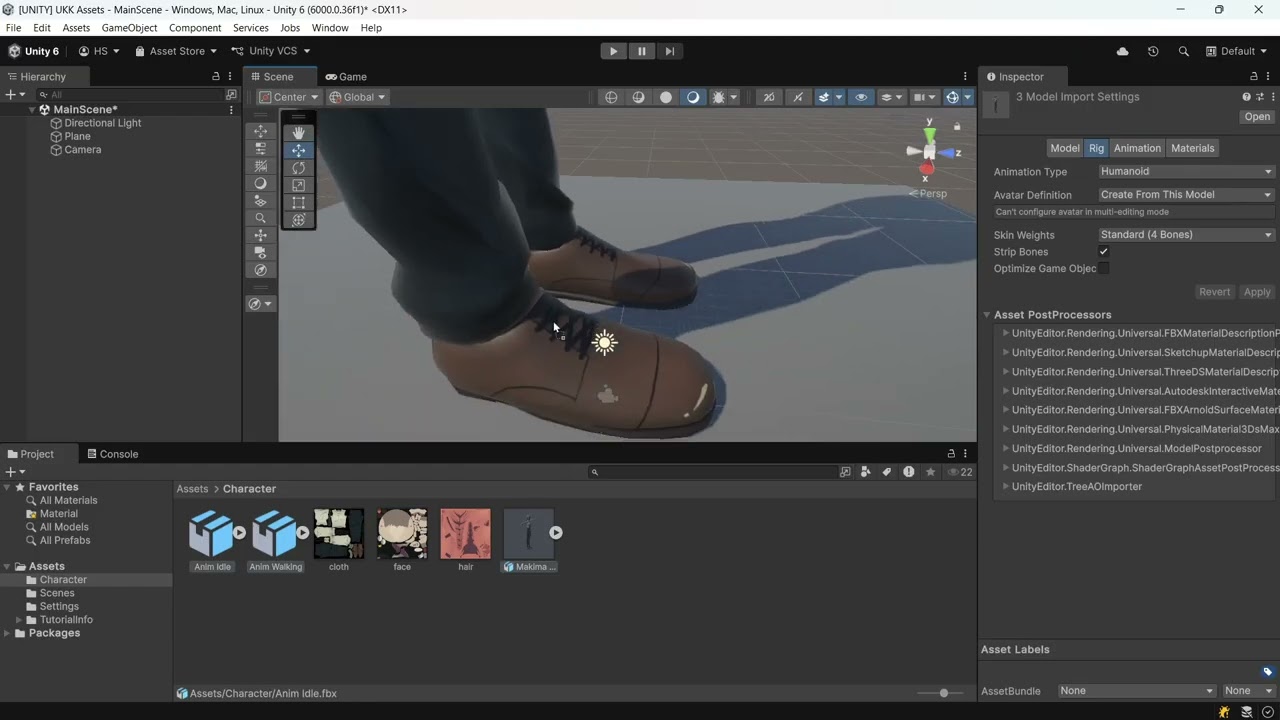Viewport: 1280px width, 720px height.
Task: Click the Play button
Action: click(613, 51)
